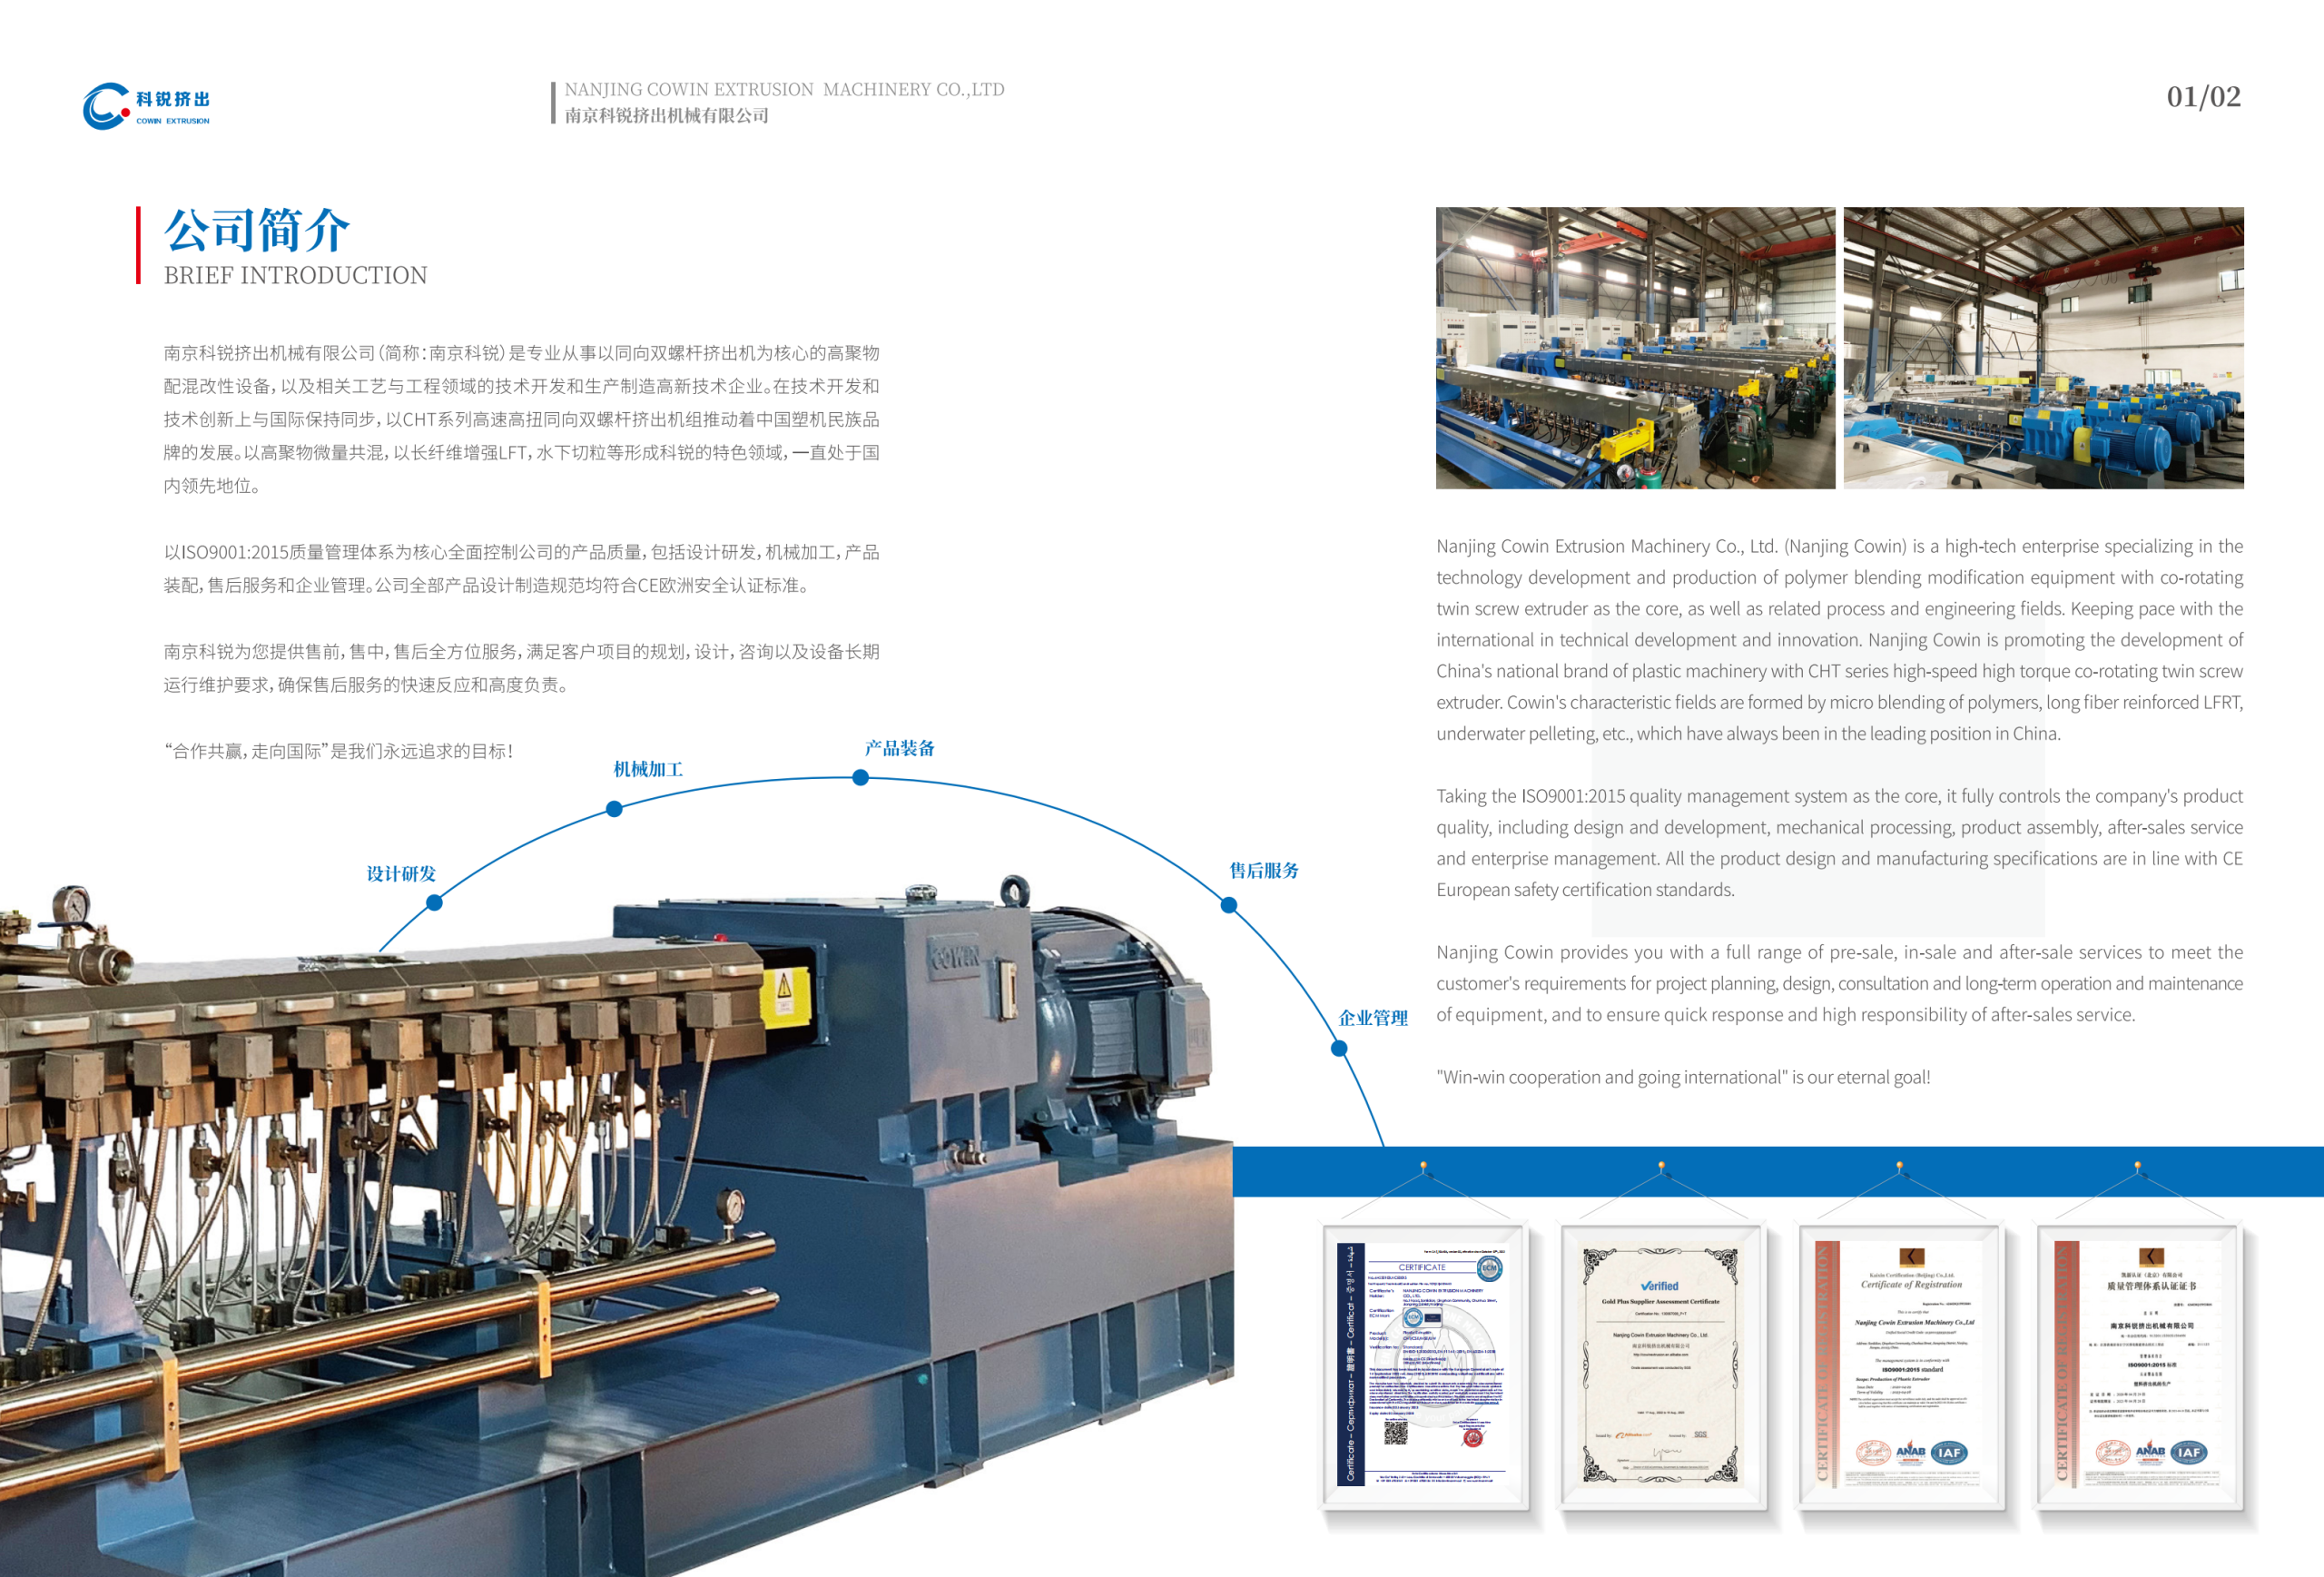The width and height of the screenshot is (2324, 1577).
Task: Click the 设计研发 label
Action: point(401,874)
